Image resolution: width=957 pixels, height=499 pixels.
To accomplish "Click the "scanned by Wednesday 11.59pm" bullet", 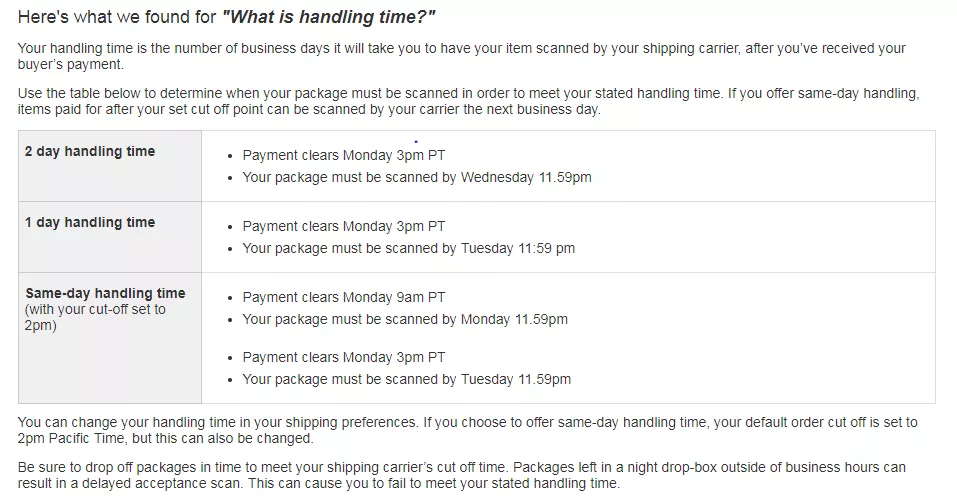I will tap(417, 177).
